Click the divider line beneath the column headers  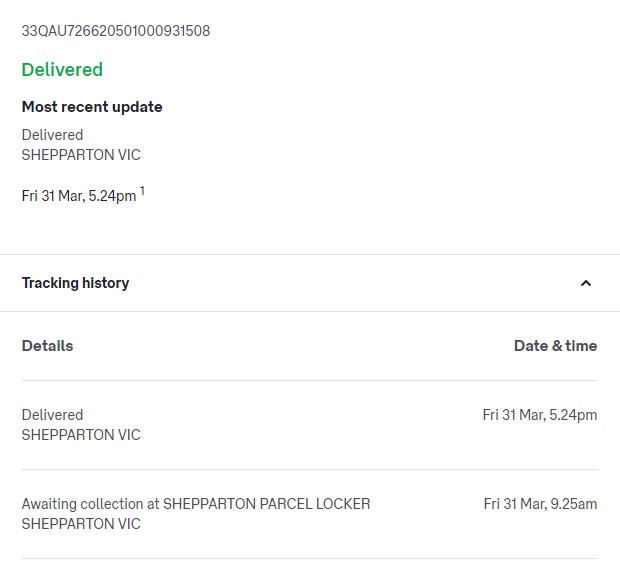click(310, 380)
